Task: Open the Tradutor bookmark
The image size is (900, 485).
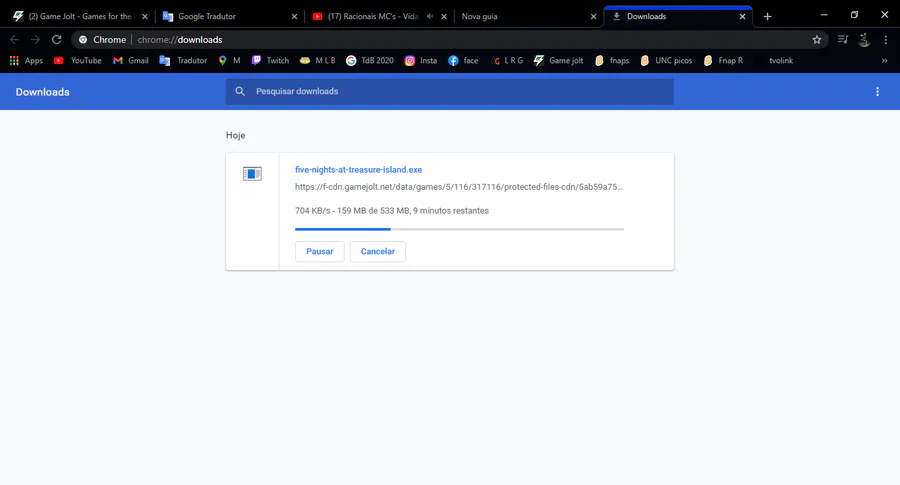Action: point(183,60)
